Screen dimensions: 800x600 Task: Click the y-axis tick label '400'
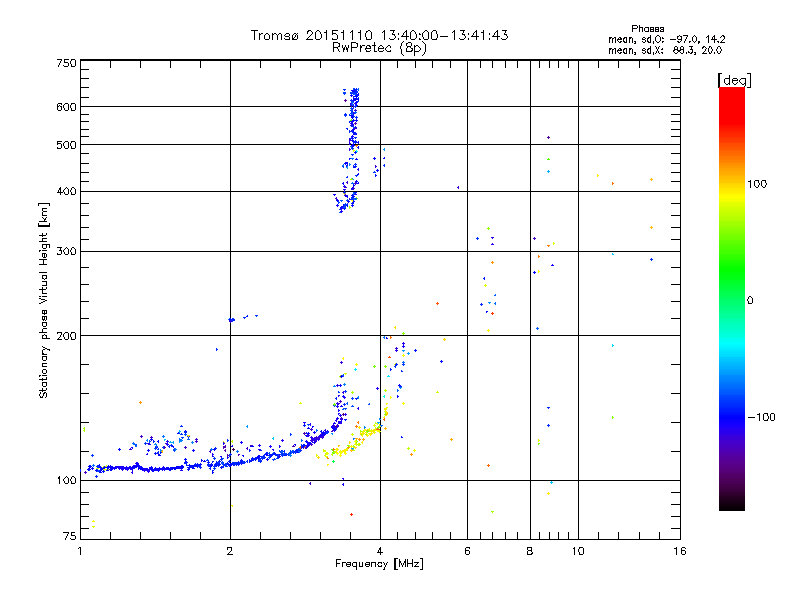tap(66, 191)
